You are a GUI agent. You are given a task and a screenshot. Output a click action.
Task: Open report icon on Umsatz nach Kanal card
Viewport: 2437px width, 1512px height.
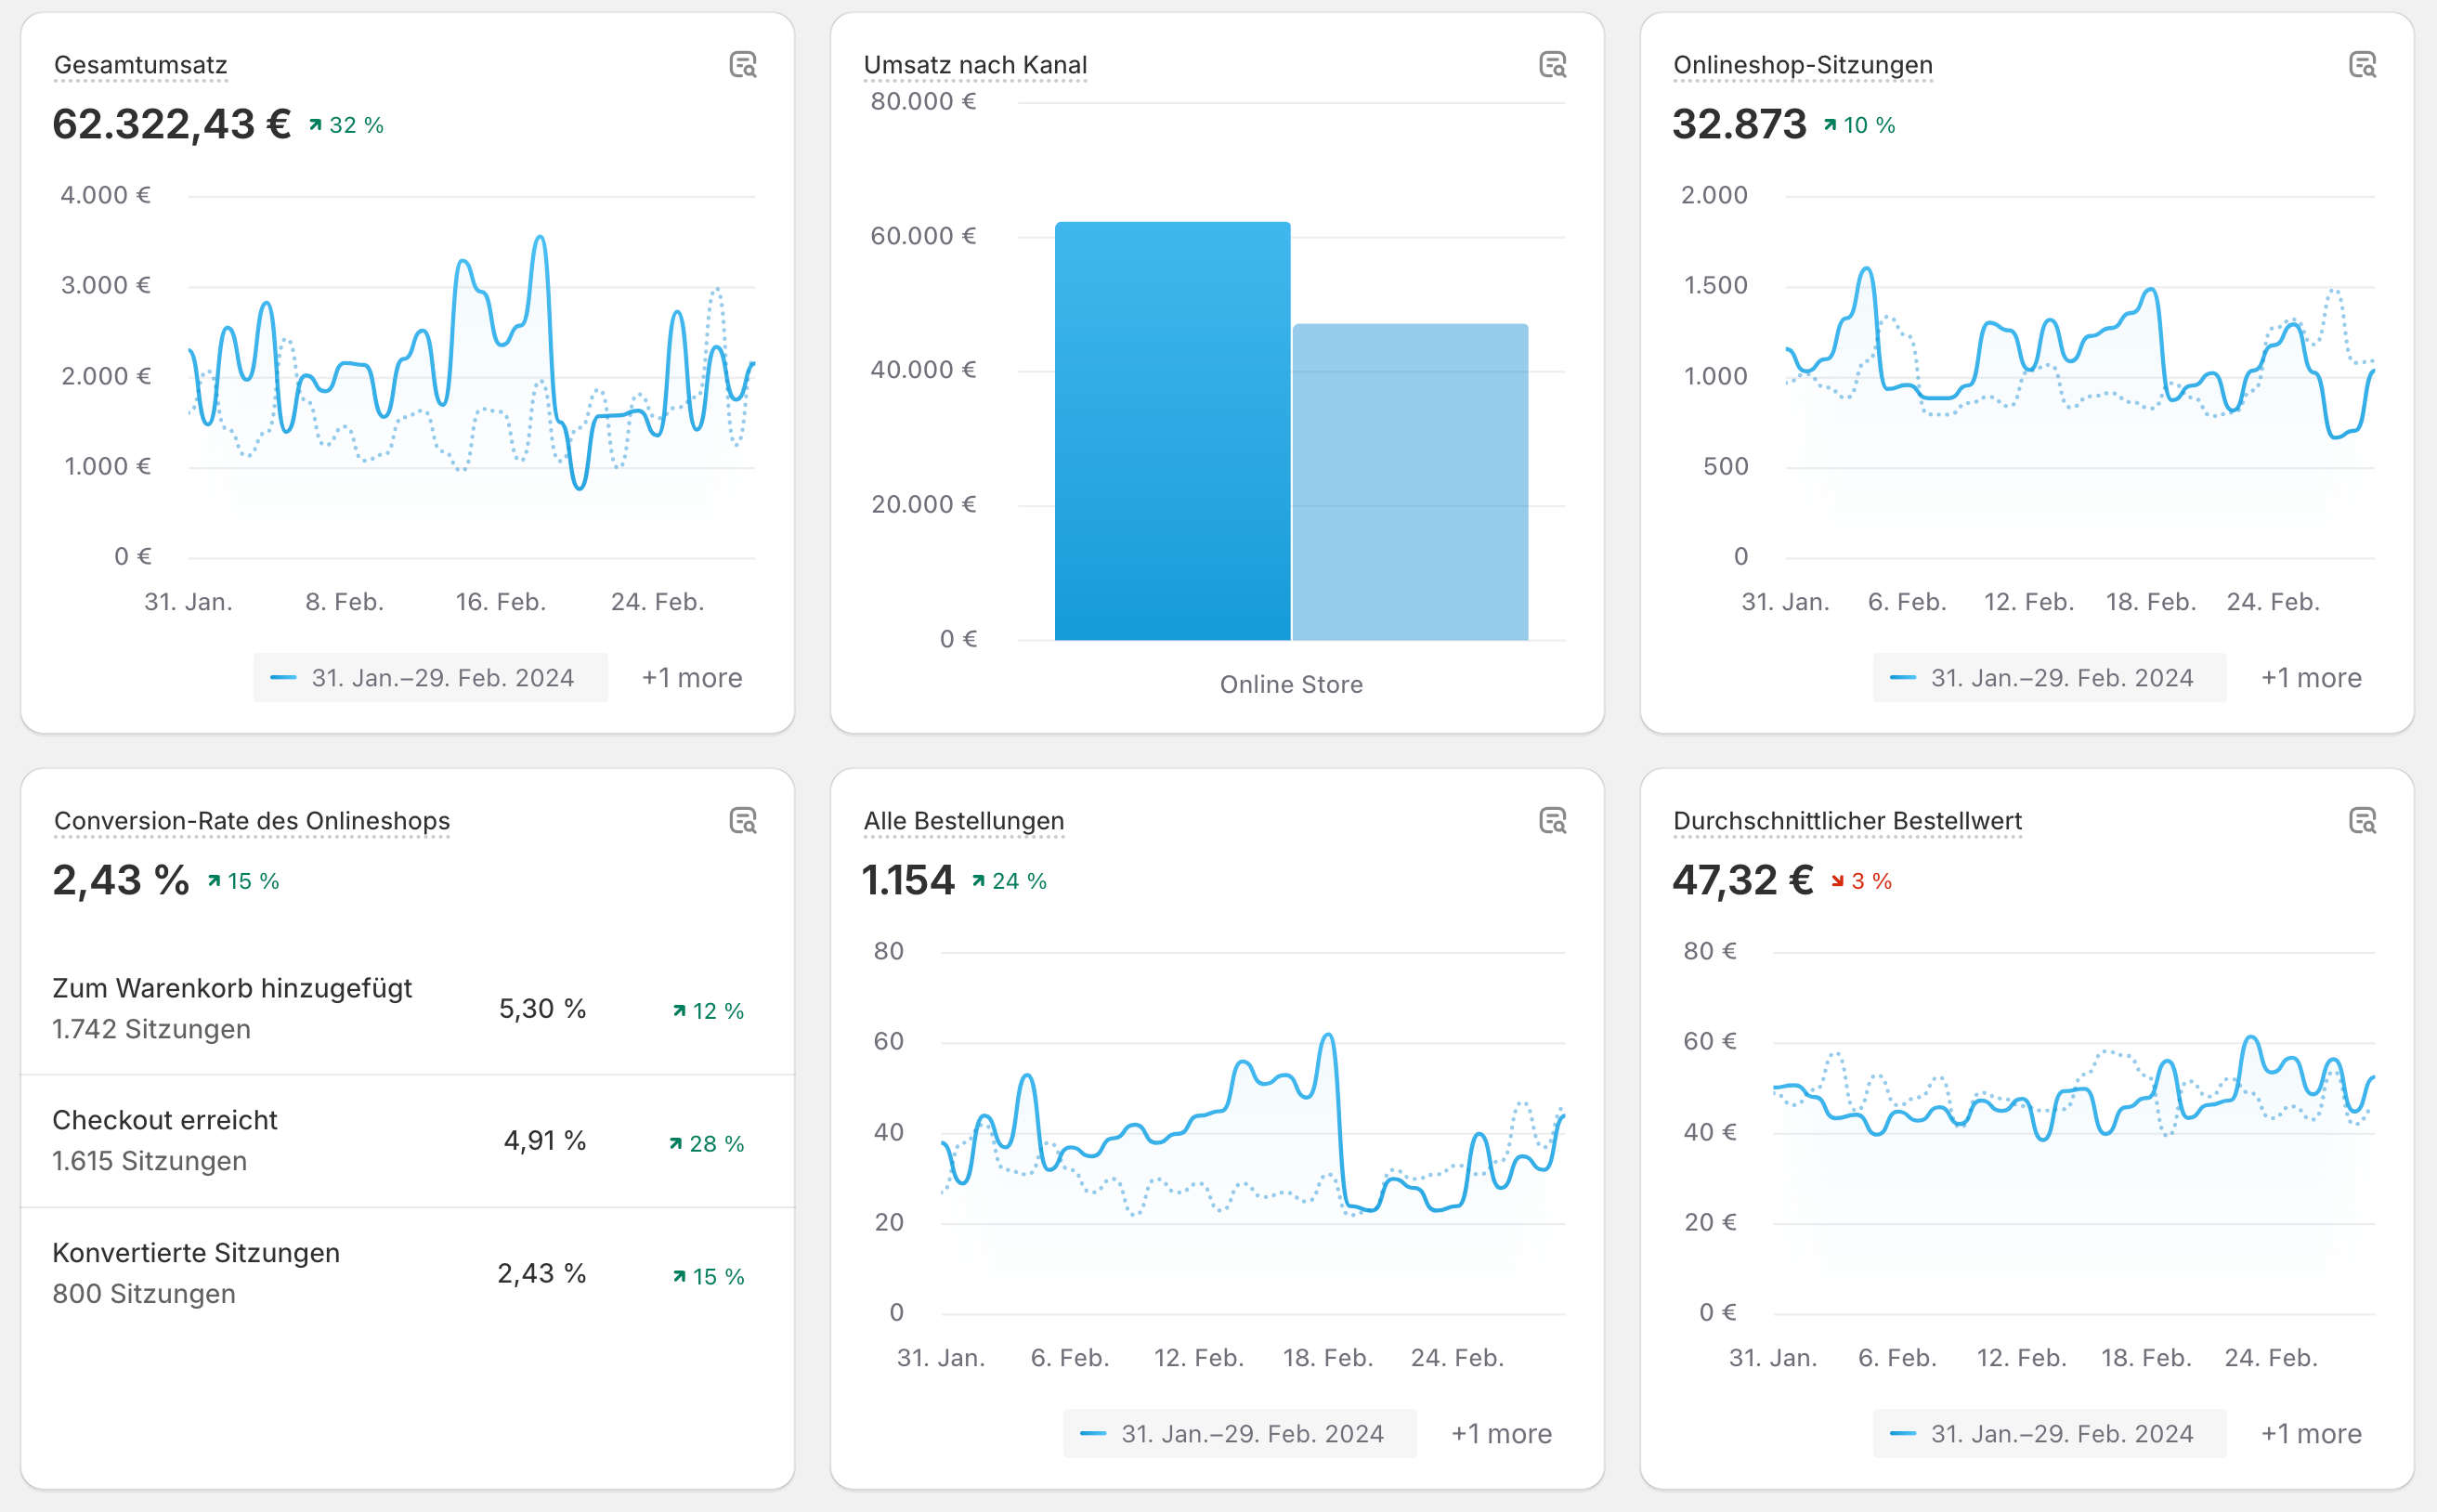[1553, 65]
